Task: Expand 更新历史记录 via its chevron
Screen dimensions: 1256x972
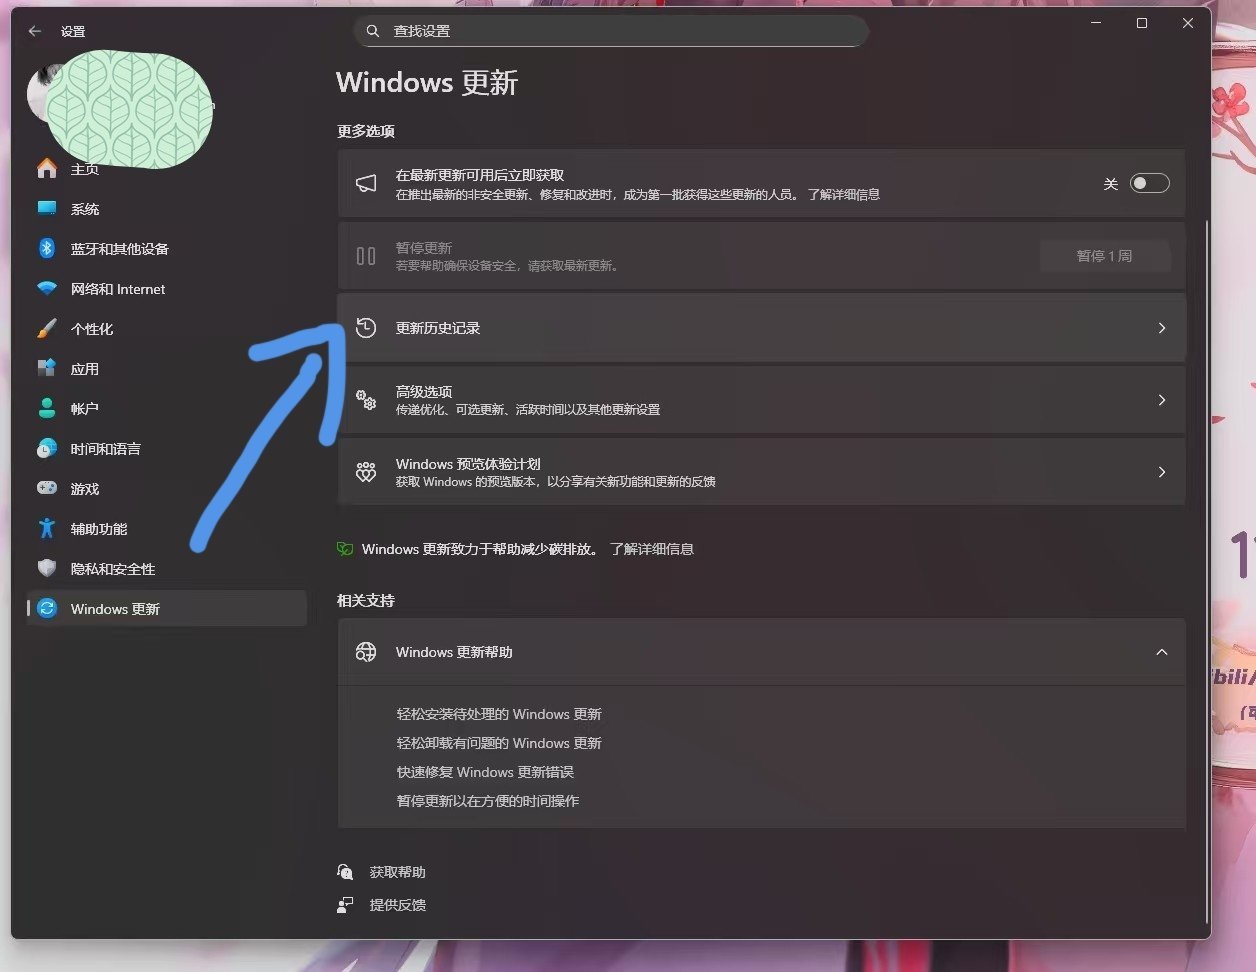Action: click(1162, 328)
